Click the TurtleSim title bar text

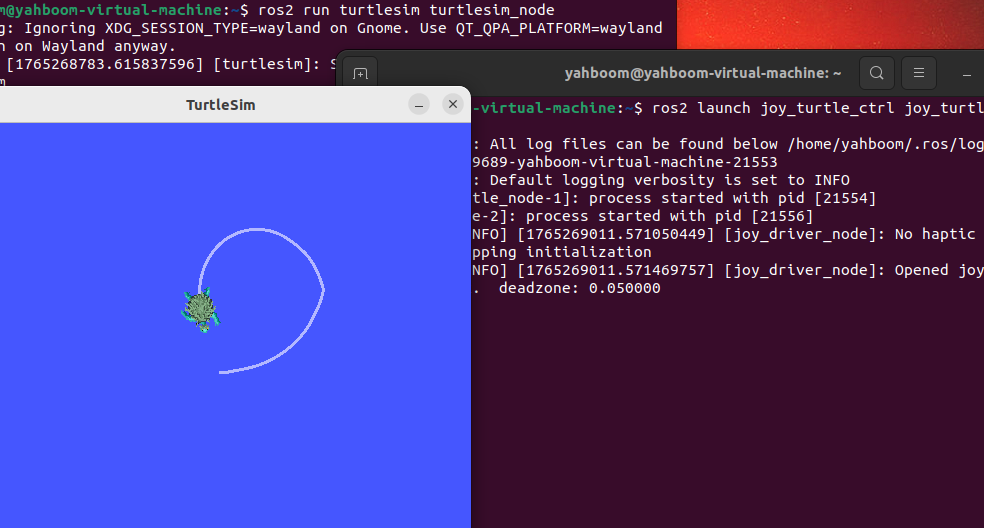[221, 105]
